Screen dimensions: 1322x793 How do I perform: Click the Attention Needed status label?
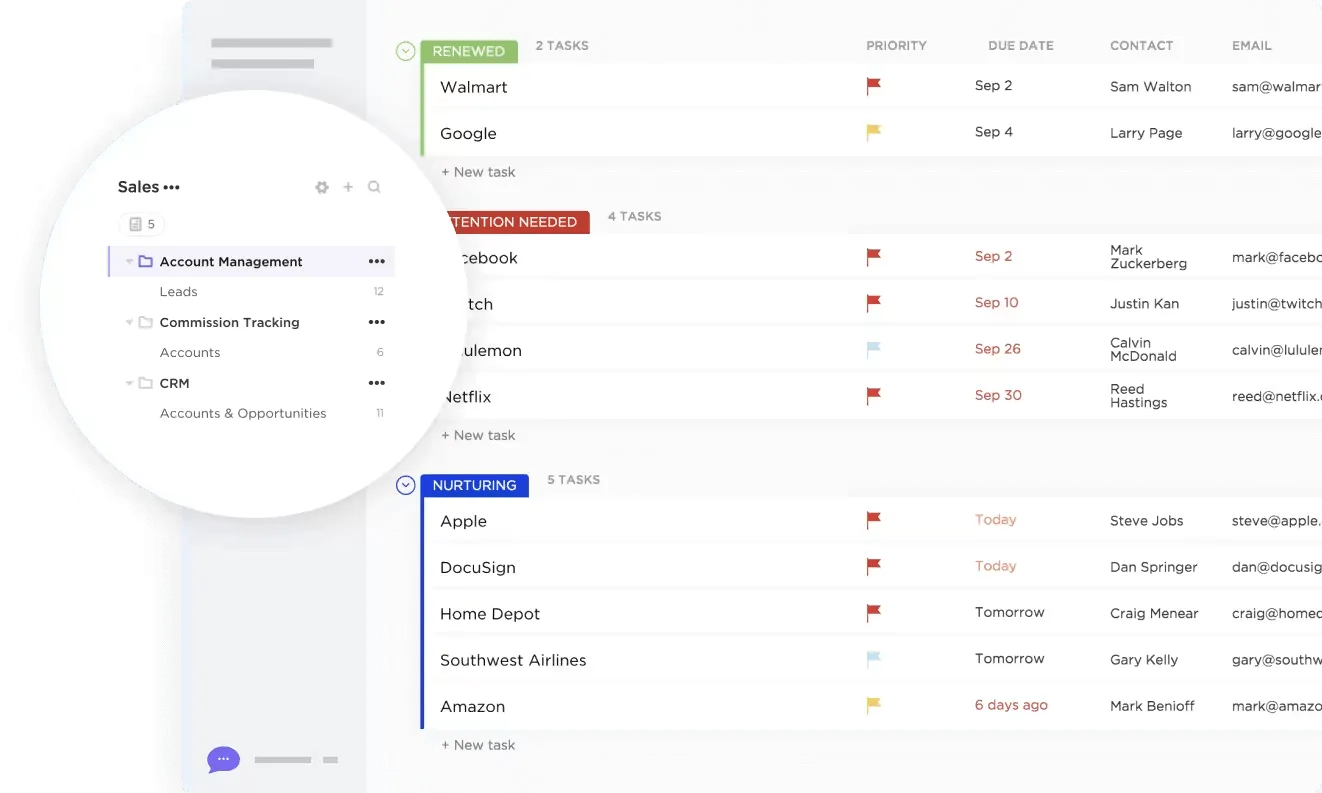517,222
